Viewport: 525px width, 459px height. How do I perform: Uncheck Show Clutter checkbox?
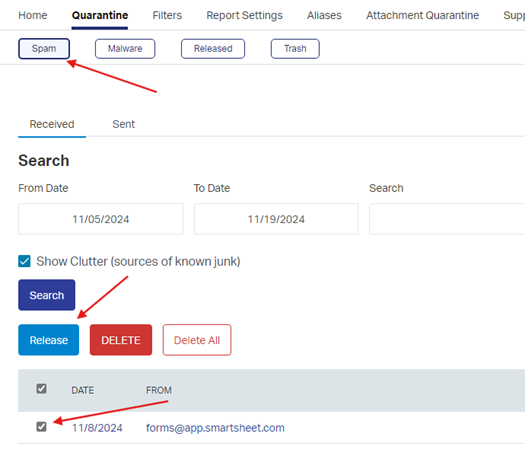[24, 261]
